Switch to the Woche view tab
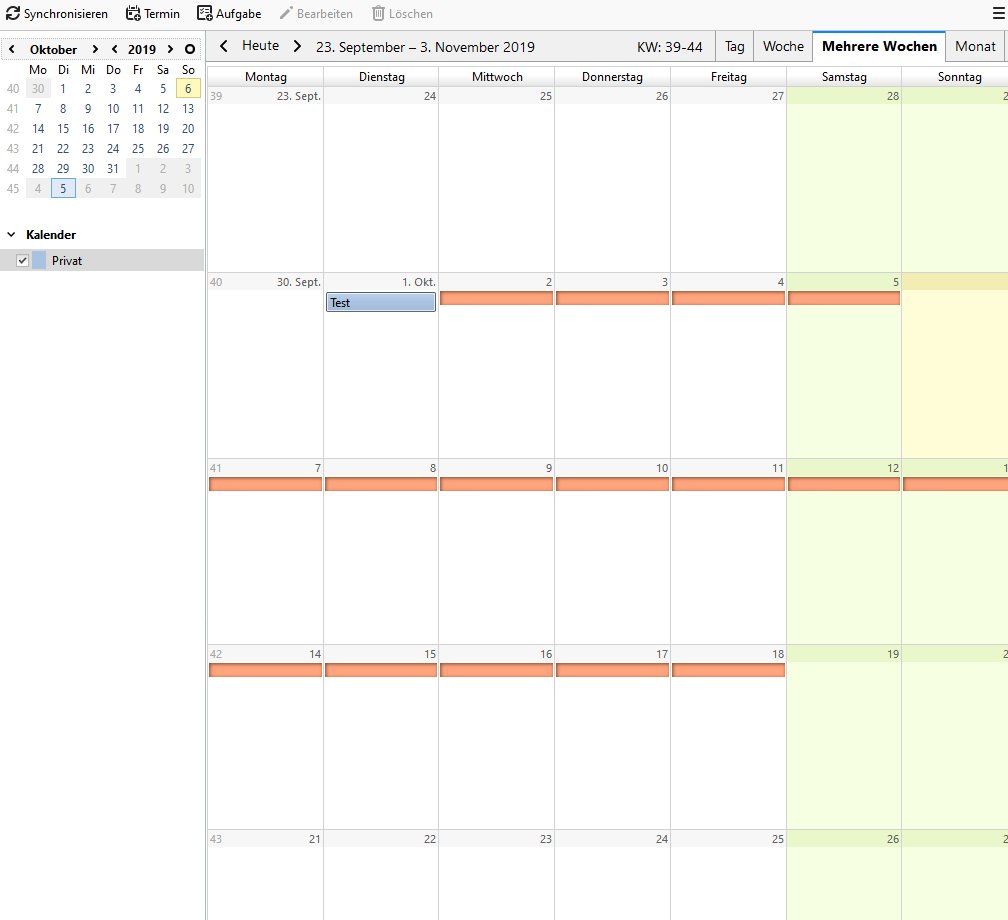Viewport: 1008px width, 920px height. point(783,46)
